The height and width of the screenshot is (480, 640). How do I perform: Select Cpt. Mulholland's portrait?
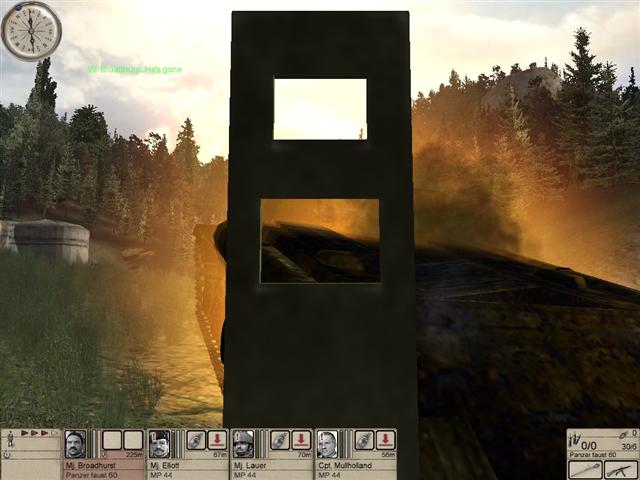coord(327,444)
